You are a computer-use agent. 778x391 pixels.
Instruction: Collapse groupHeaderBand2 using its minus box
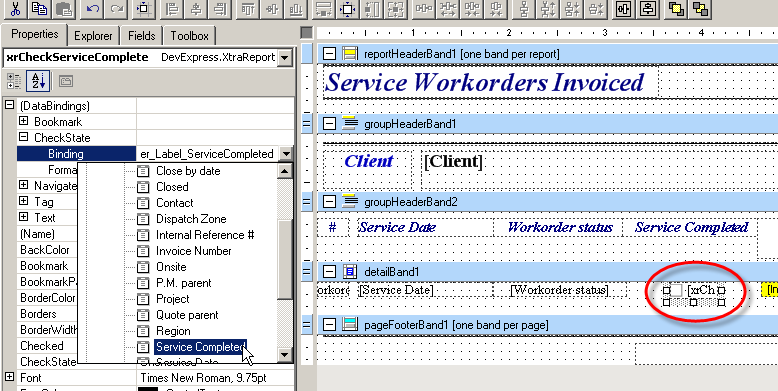click(x=329, y=201)
